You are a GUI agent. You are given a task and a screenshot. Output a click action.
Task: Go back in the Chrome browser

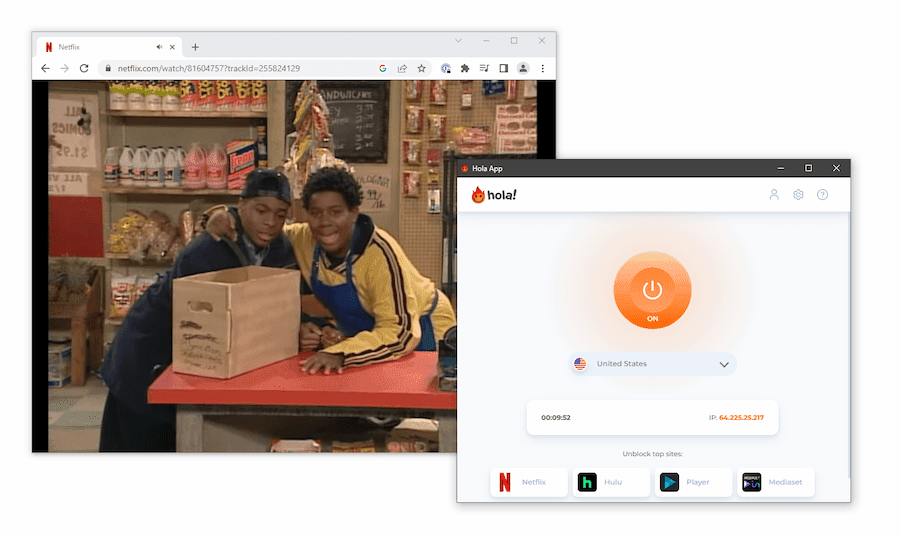[x=45, y=68]
